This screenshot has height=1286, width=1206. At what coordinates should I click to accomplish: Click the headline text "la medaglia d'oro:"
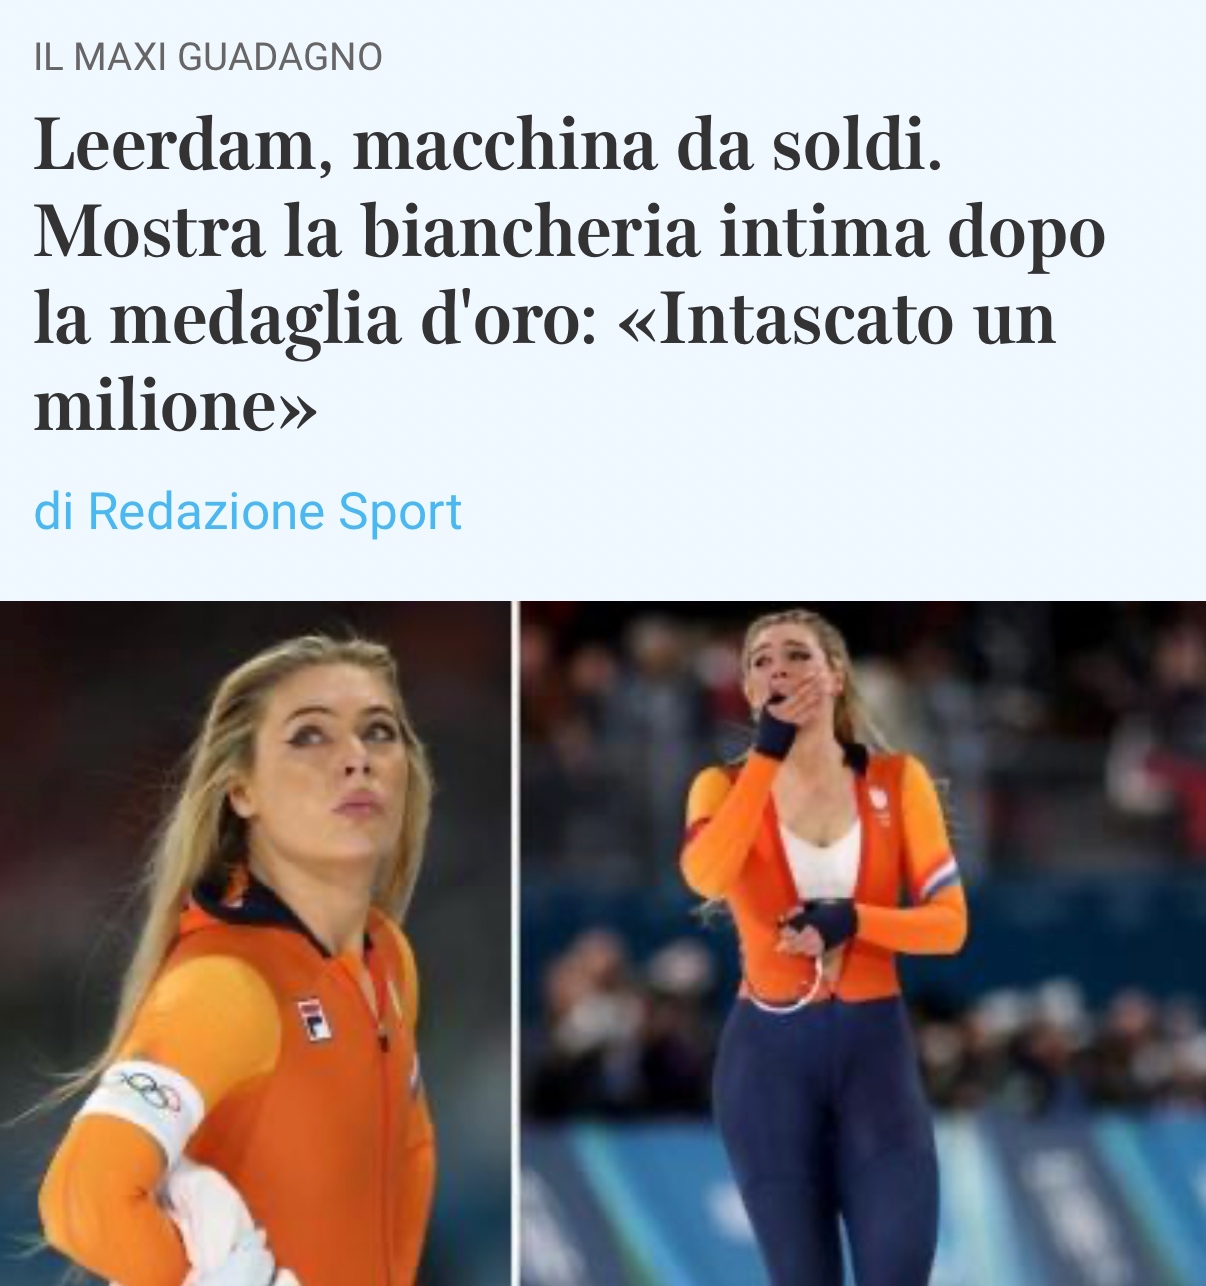coord(315,320)
